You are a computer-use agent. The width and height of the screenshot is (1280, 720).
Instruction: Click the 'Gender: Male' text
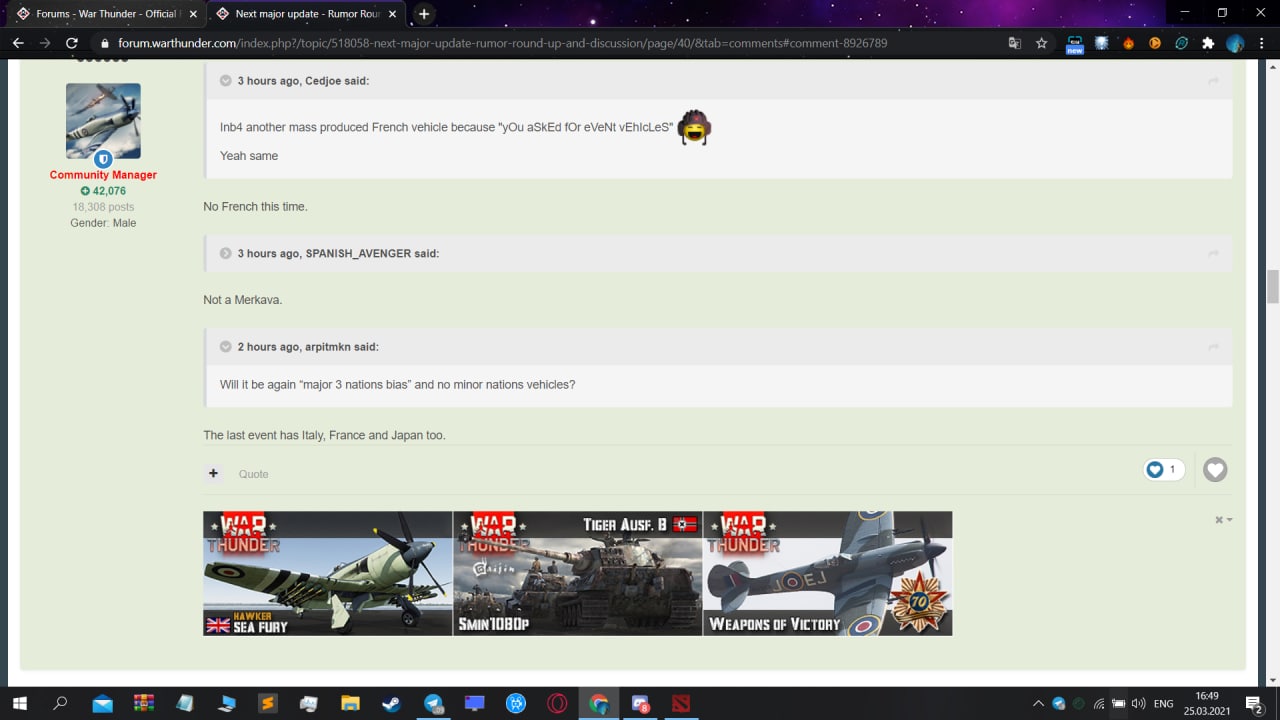tap(103, 223)
